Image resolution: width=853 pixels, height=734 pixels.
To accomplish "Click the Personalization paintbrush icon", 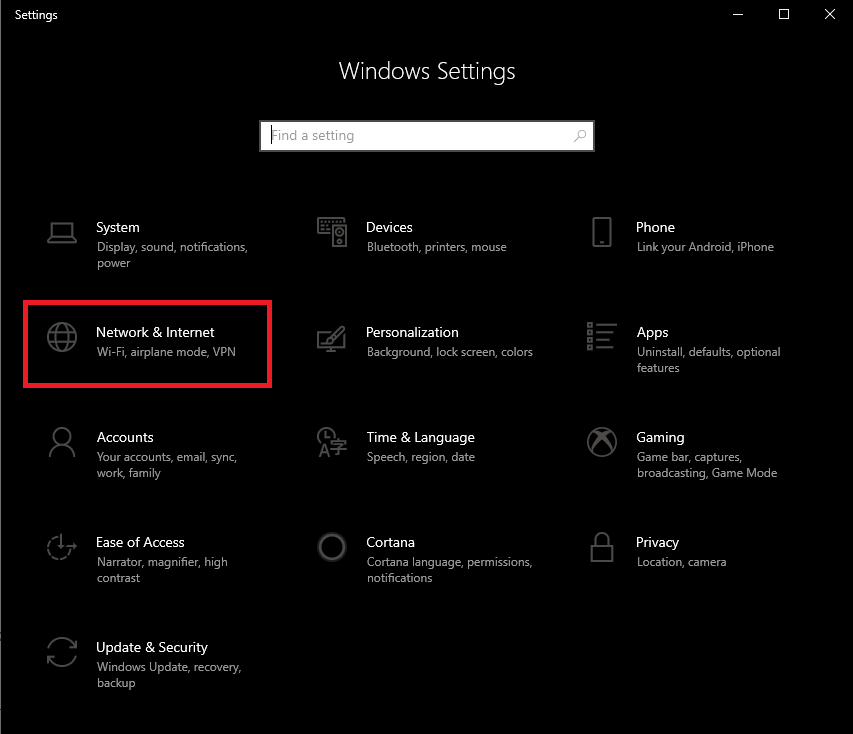I will (331, 338).
